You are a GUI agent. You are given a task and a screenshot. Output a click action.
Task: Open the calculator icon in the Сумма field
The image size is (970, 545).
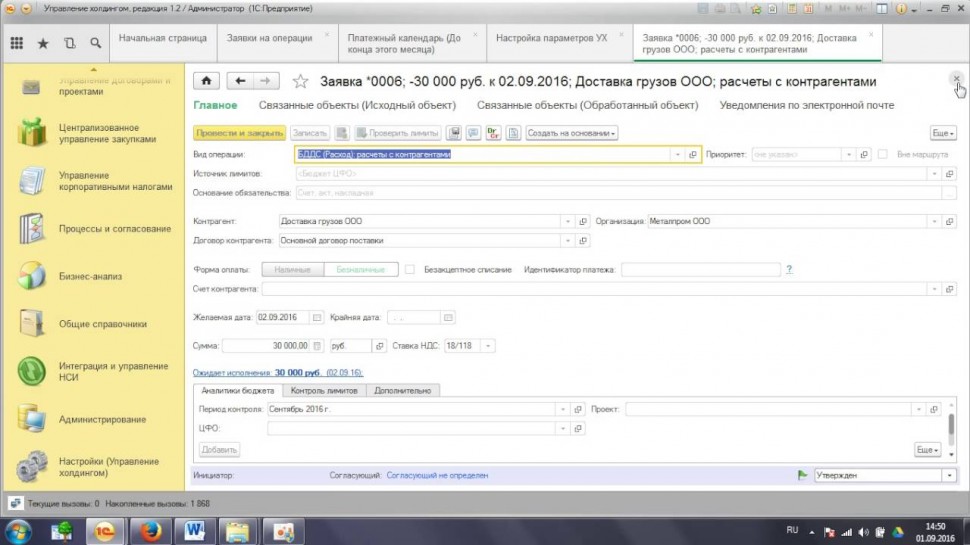pyautogui.click(x=318, y=346)
